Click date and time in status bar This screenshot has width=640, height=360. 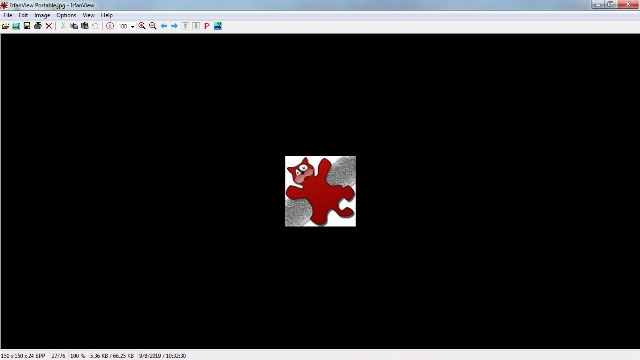(162, 356)
